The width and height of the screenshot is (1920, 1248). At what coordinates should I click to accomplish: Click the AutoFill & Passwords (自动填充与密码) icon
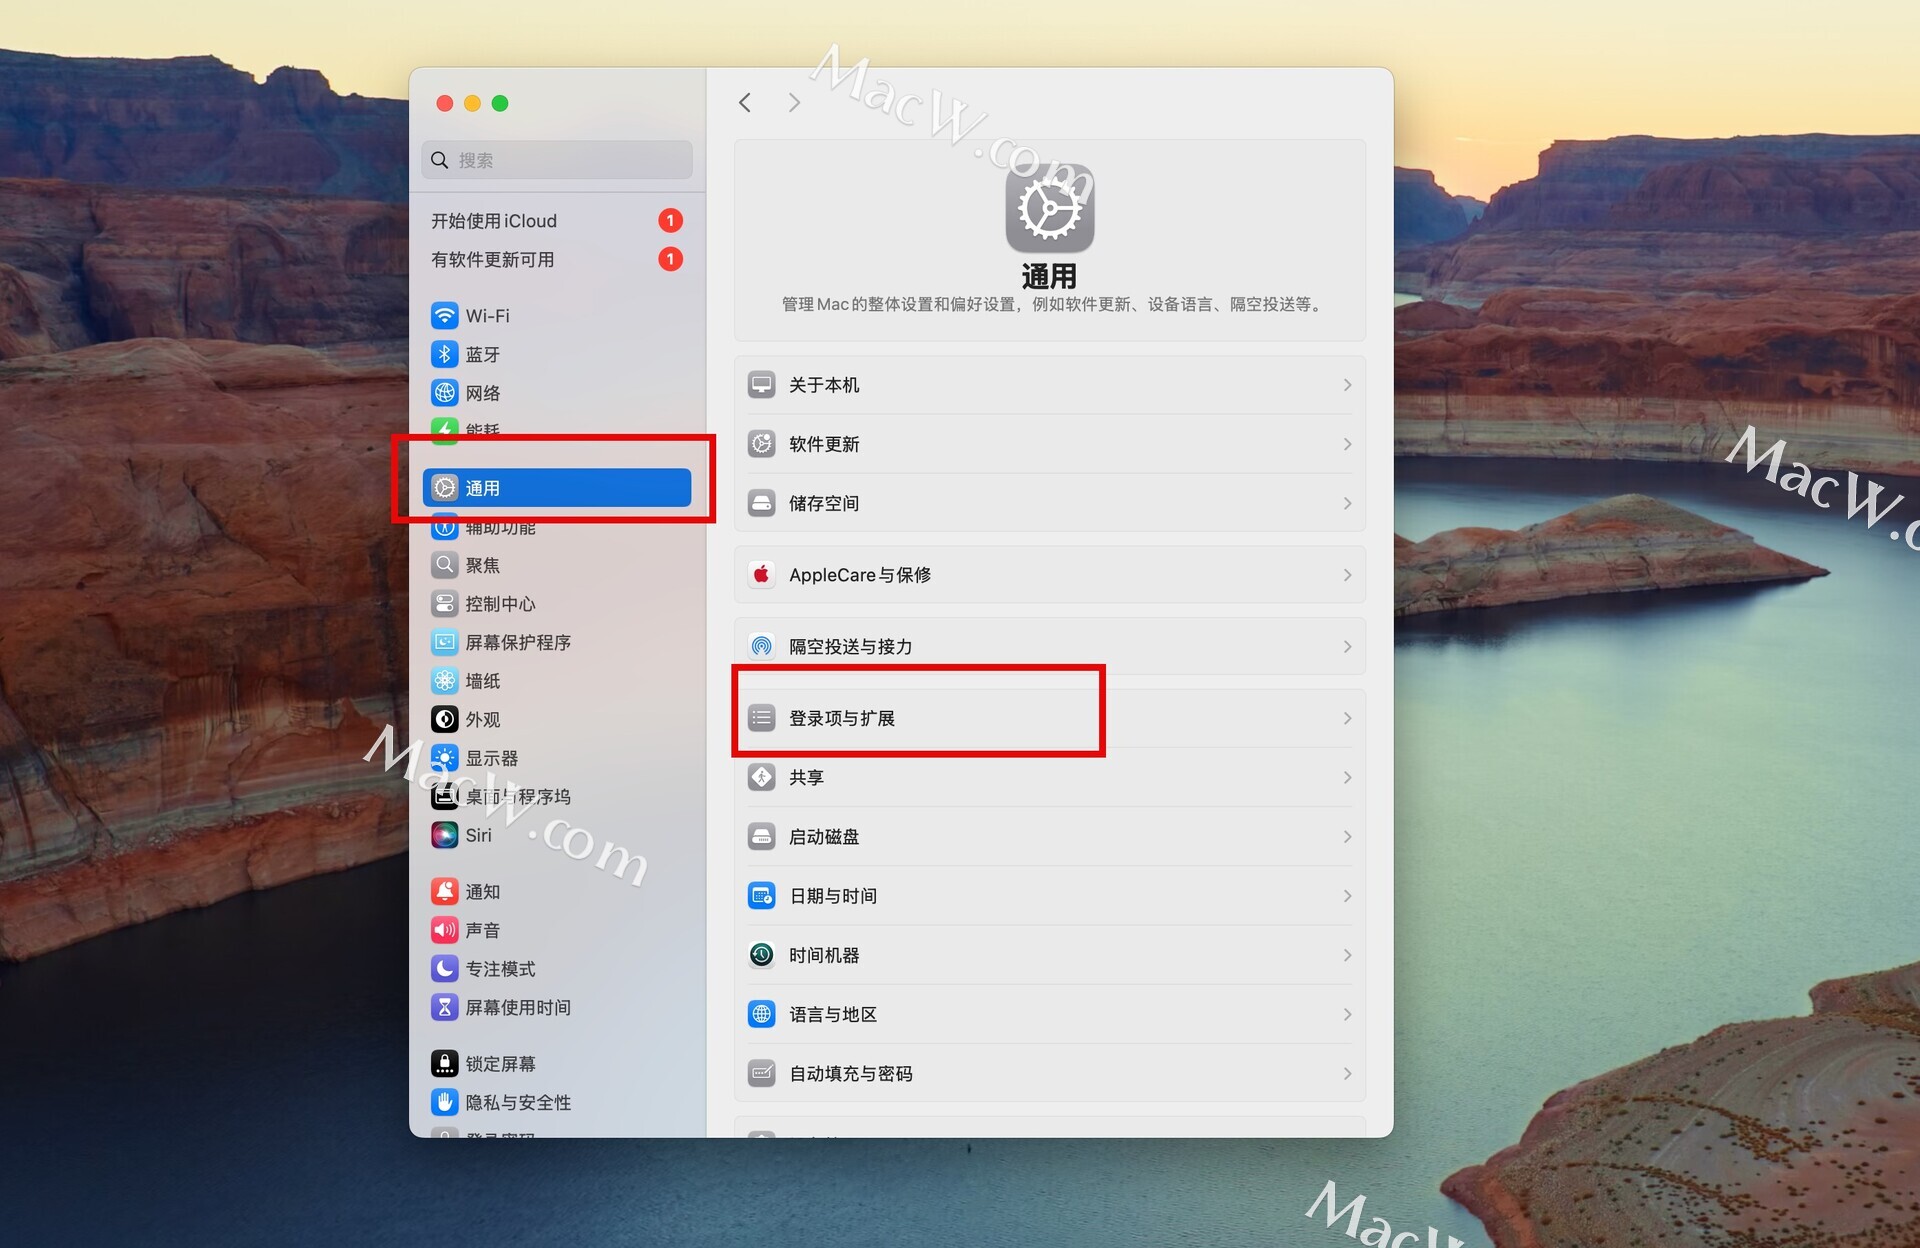click(x=762, y=1074)
